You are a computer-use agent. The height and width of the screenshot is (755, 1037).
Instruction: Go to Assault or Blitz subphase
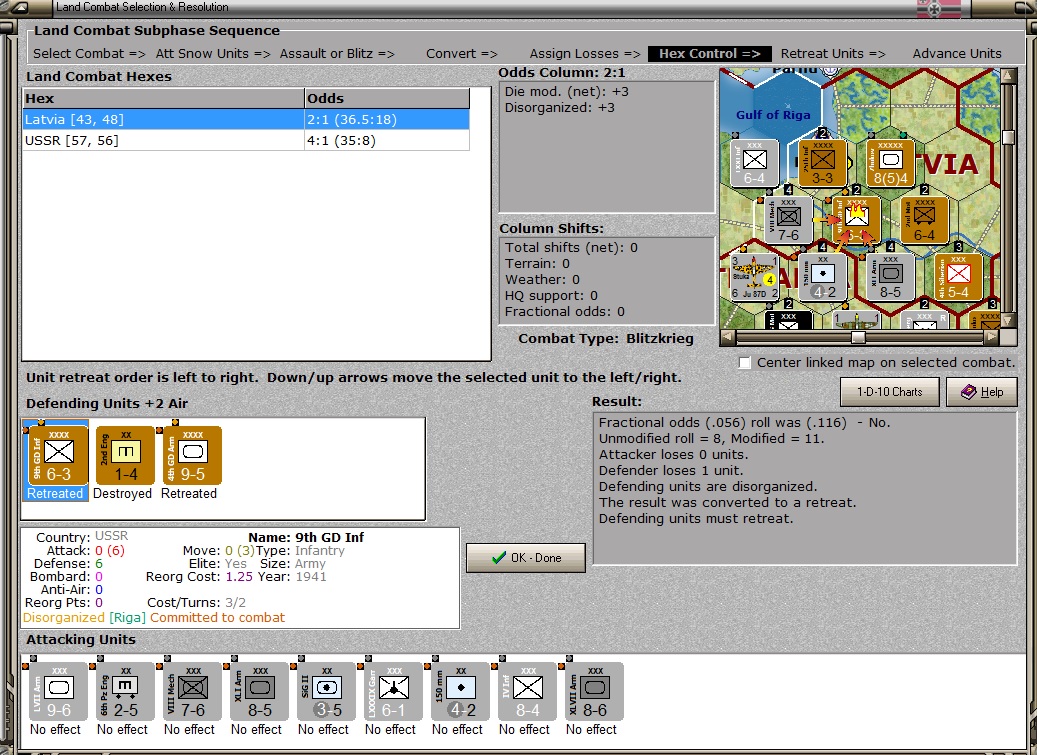[337, 54]
